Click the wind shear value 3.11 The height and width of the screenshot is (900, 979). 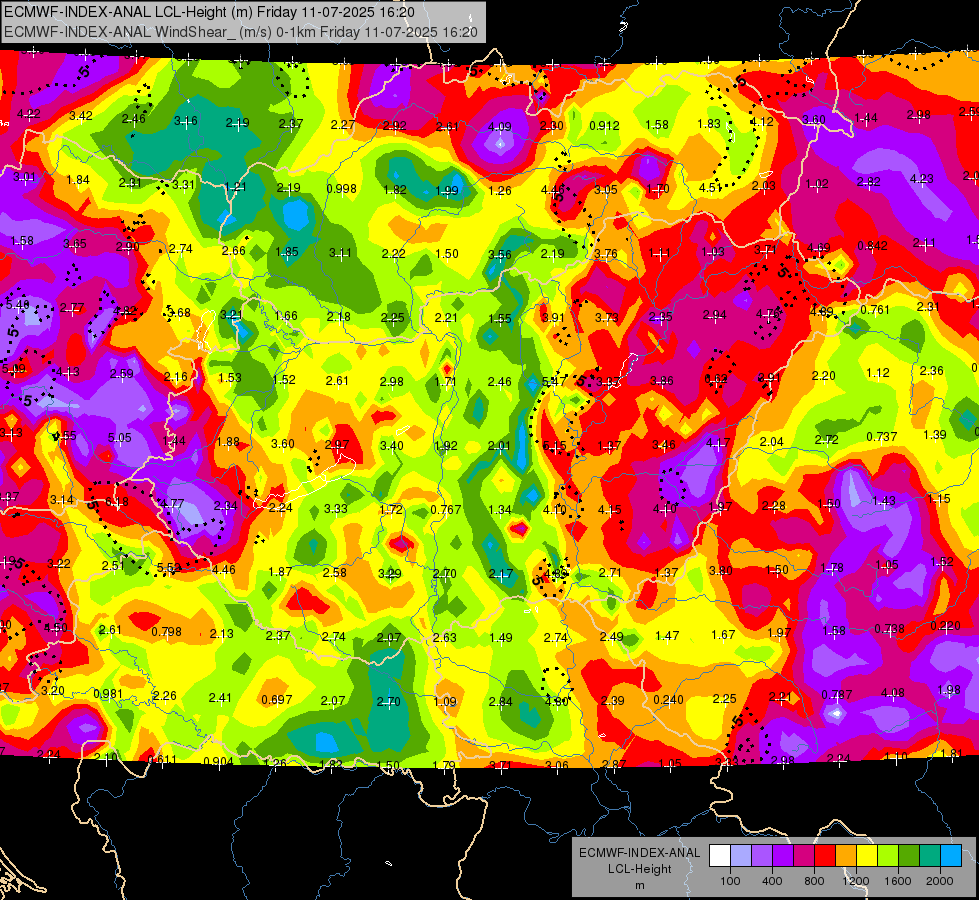pos(340,253)
